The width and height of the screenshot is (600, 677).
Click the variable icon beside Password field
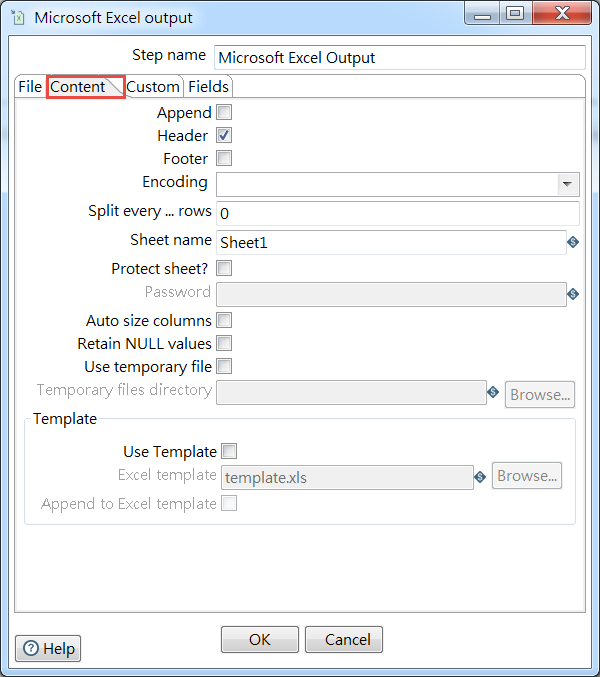click(x=573, y=294)
